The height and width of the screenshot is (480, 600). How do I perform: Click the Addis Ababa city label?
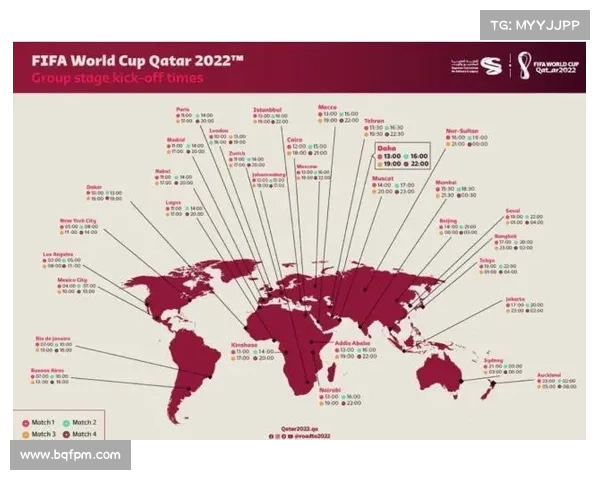352,343
